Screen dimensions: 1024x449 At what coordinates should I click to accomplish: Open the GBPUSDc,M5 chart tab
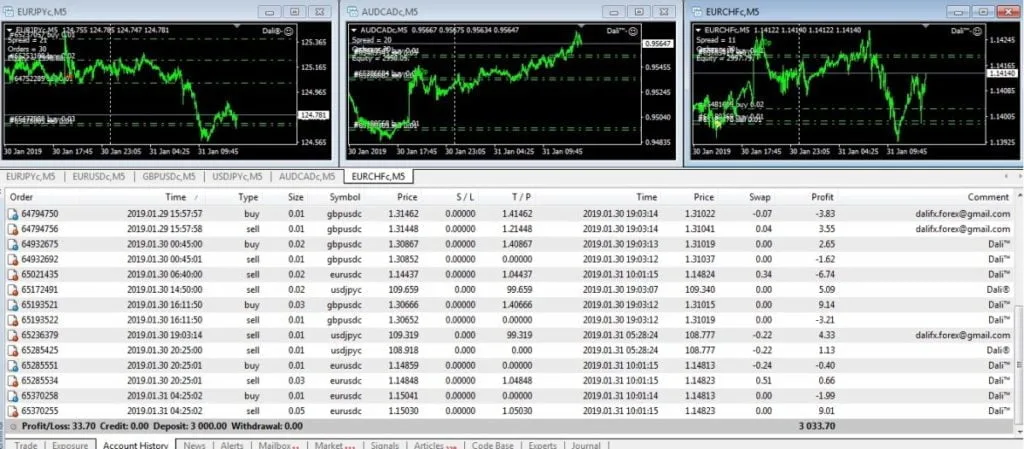(167, 177)
